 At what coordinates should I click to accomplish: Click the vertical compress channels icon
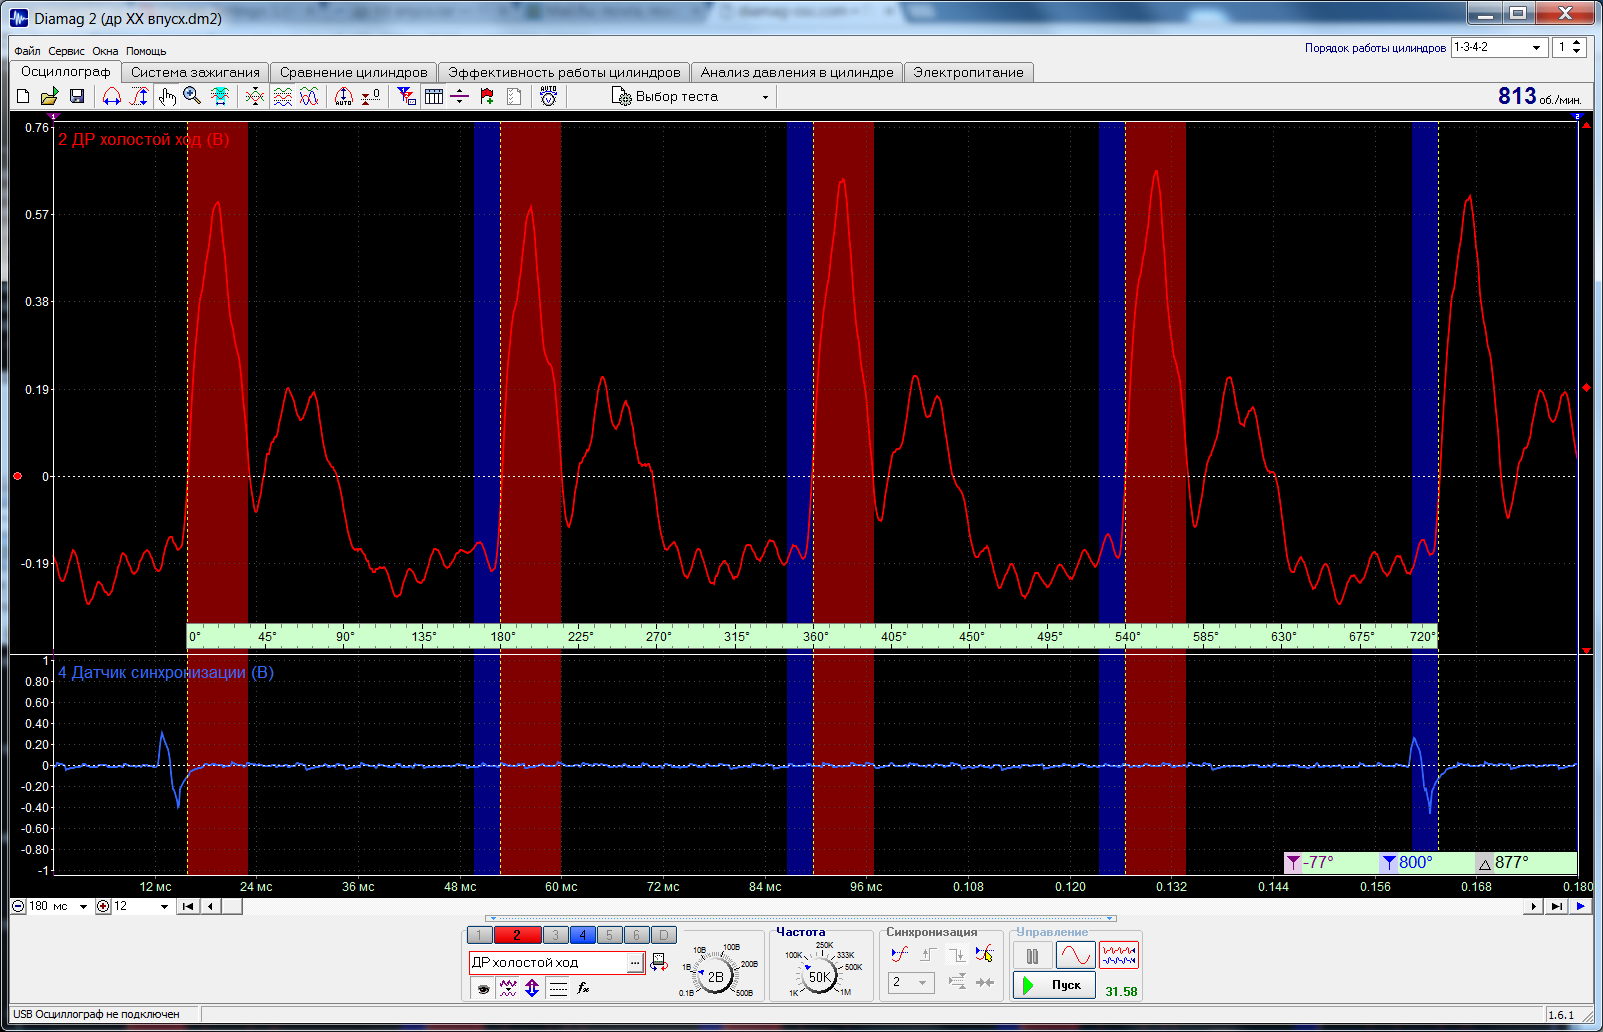[x=255, y=96]
